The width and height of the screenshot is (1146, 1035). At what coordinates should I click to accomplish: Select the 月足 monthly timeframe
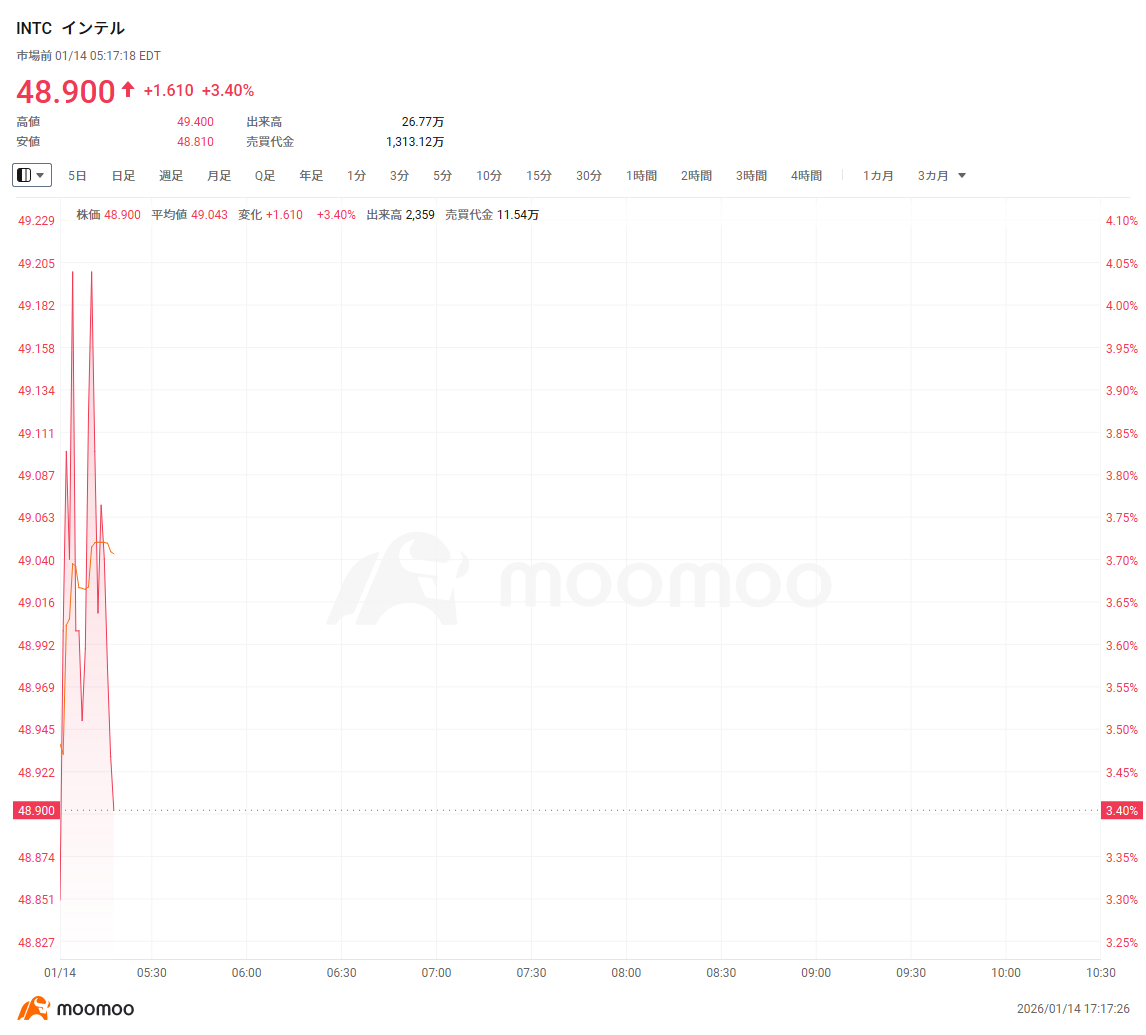217,174
